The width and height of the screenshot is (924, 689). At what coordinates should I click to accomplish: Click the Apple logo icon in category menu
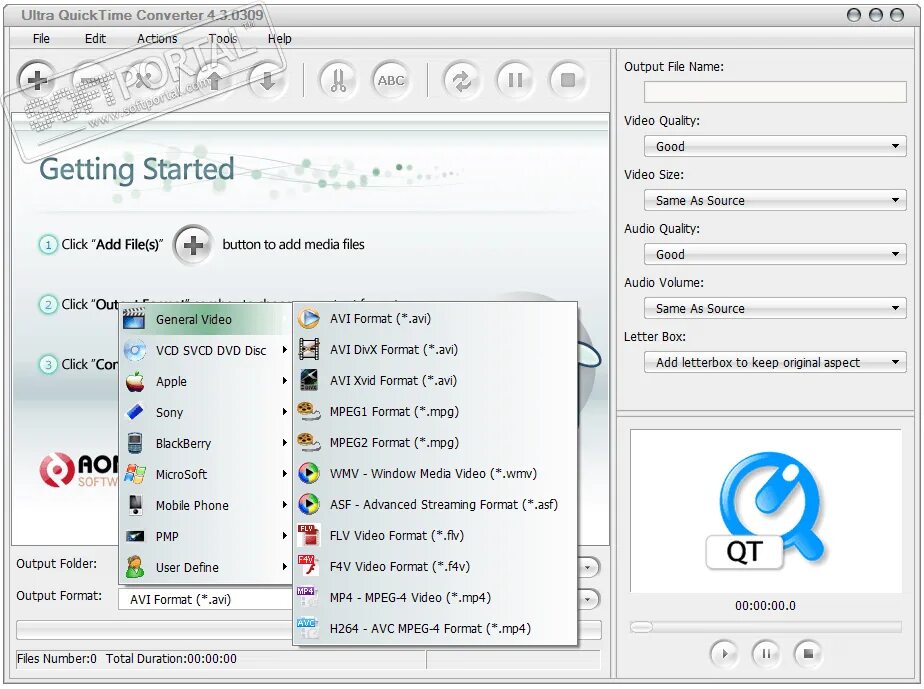coord(135,381)
